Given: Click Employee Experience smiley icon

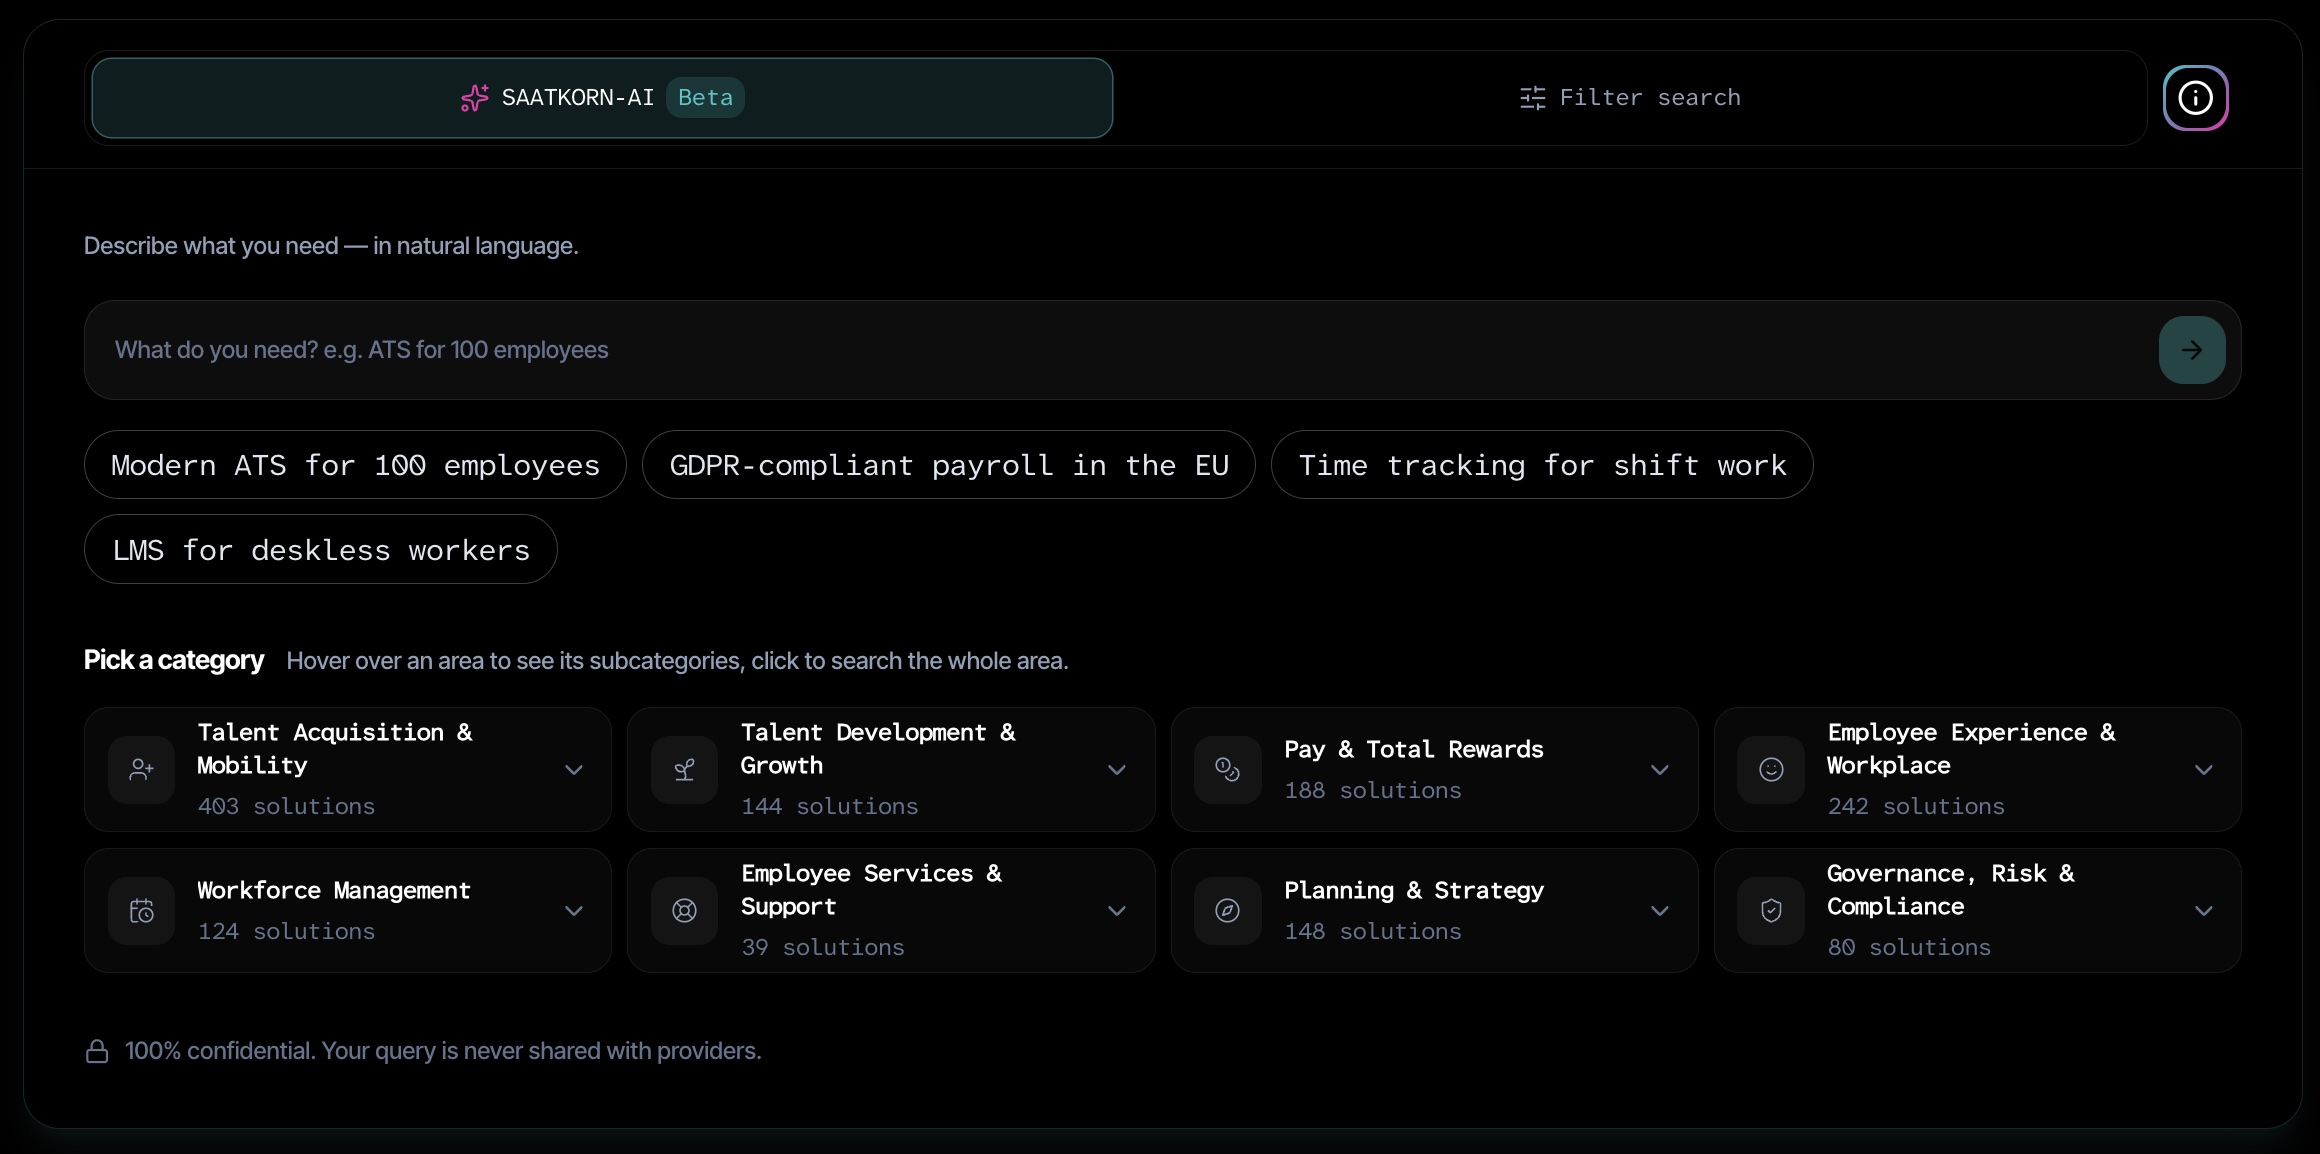Looking at the screenshot, I should [1771, 770].
